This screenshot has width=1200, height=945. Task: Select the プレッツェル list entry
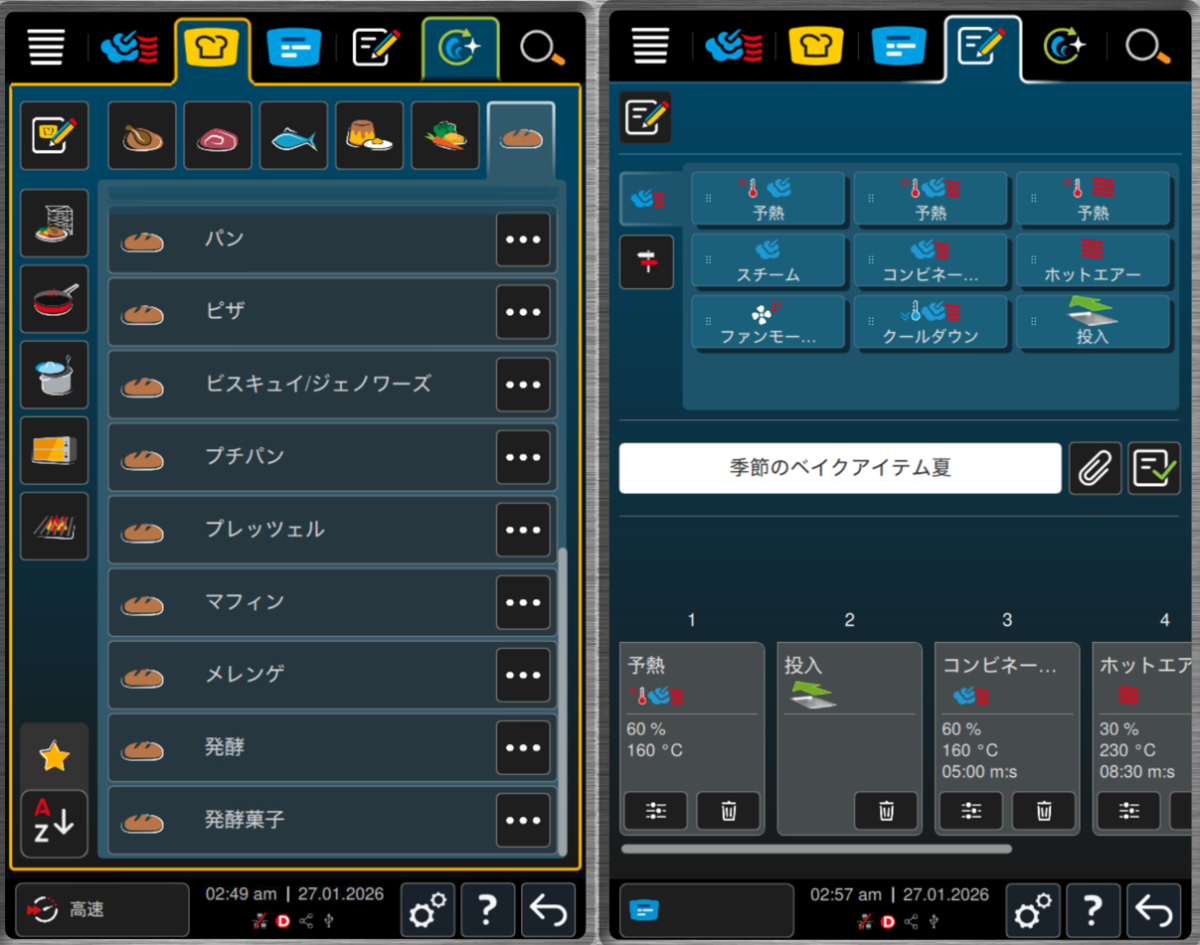(x=300, y=530)
